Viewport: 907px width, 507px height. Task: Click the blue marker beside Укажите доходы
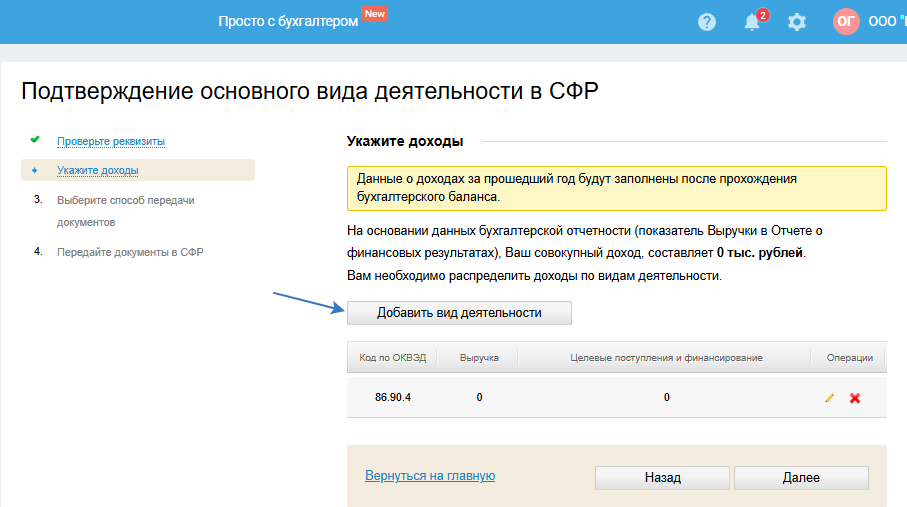pos(35,170)
